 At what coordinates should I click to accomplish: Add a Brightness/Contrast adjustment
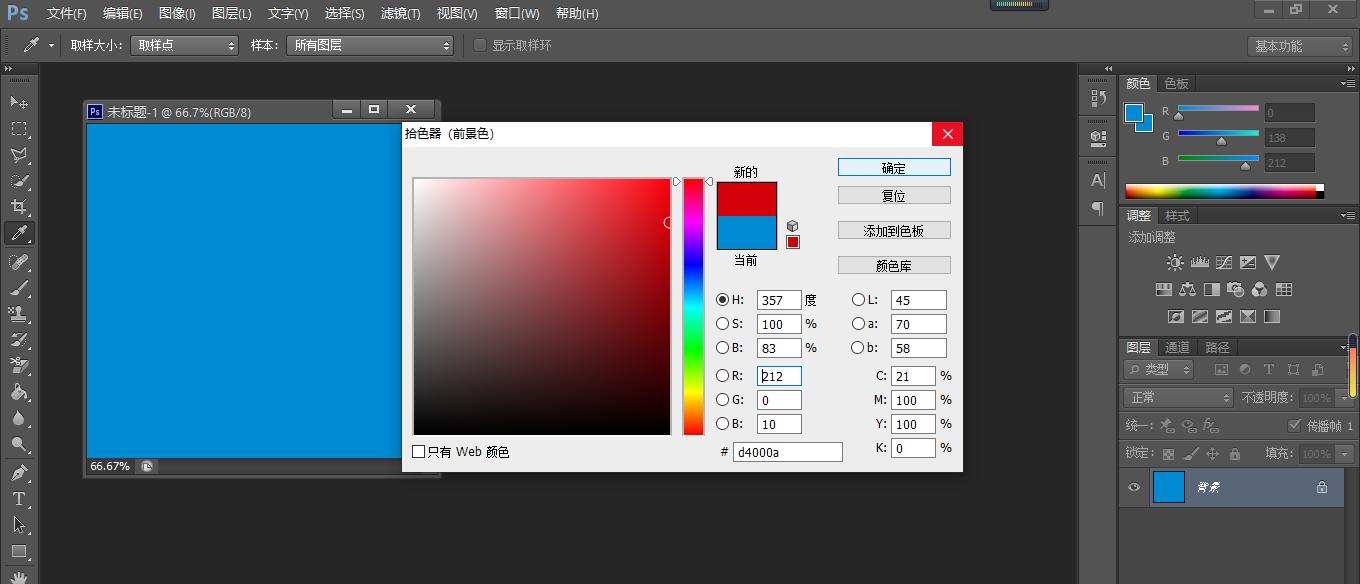point(1175,261)
